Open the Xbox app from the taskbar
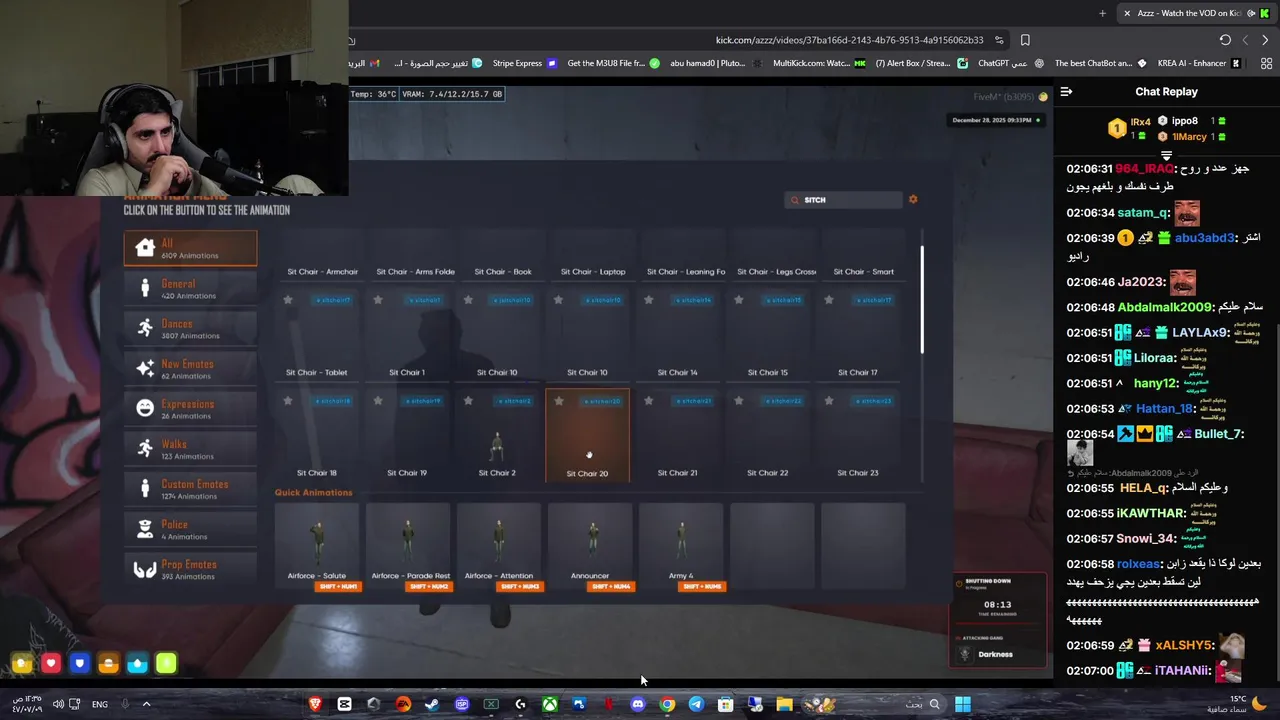Screen dimensions: 1280x720 (x=550, y=704)
